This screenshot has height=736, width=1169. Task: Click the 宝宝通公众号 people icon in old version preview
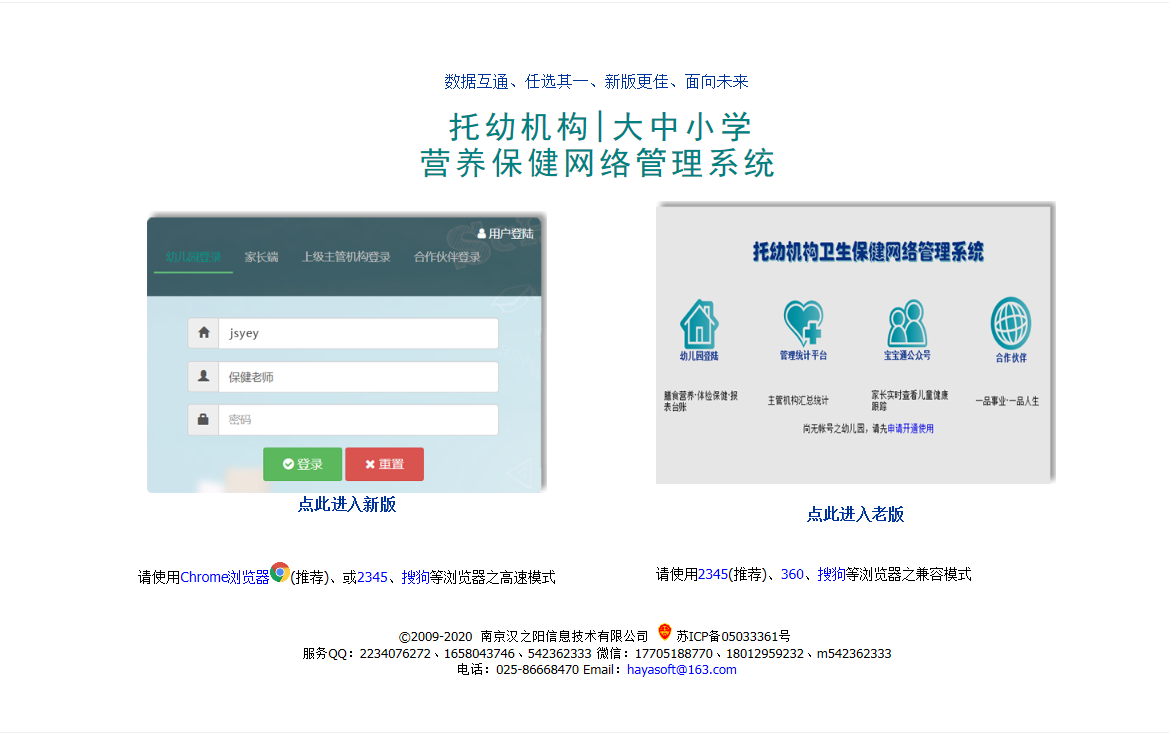[907, 323]
